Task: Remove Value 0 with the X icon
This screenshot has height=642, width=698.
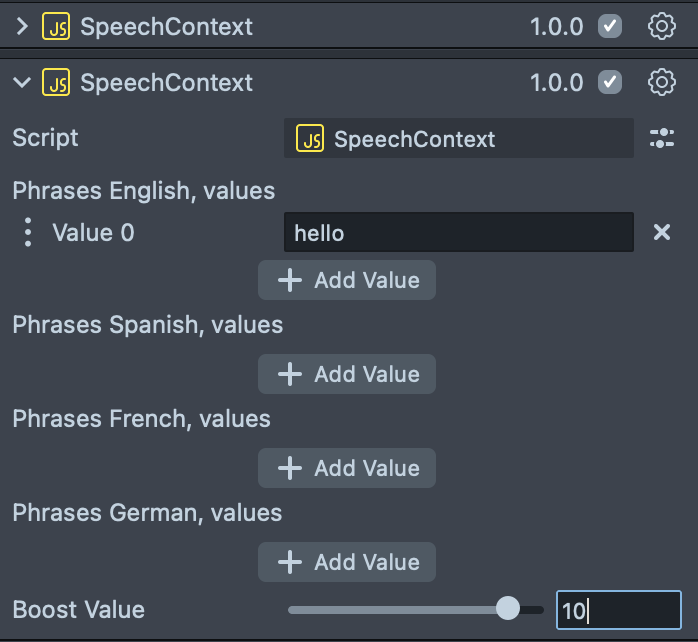Action: [x=662, y=232]
